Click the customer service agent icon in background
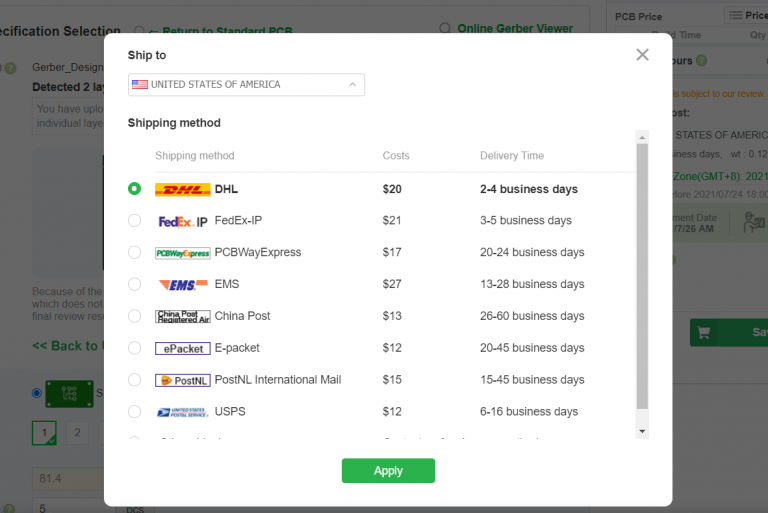The width and height of the screenshot is (768, 513). pos(753,222)
